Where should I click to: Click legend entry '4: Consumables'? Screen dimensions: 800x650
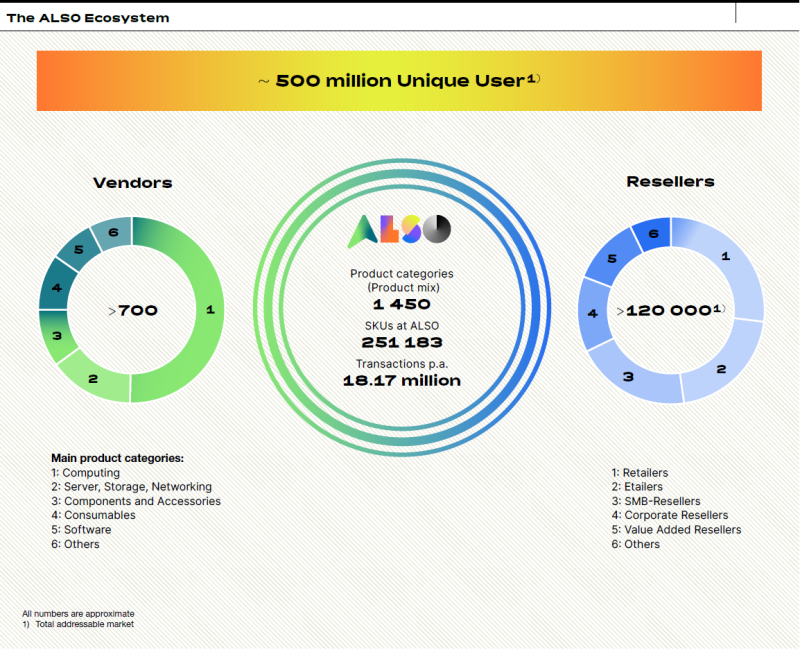tap(93, 515)
